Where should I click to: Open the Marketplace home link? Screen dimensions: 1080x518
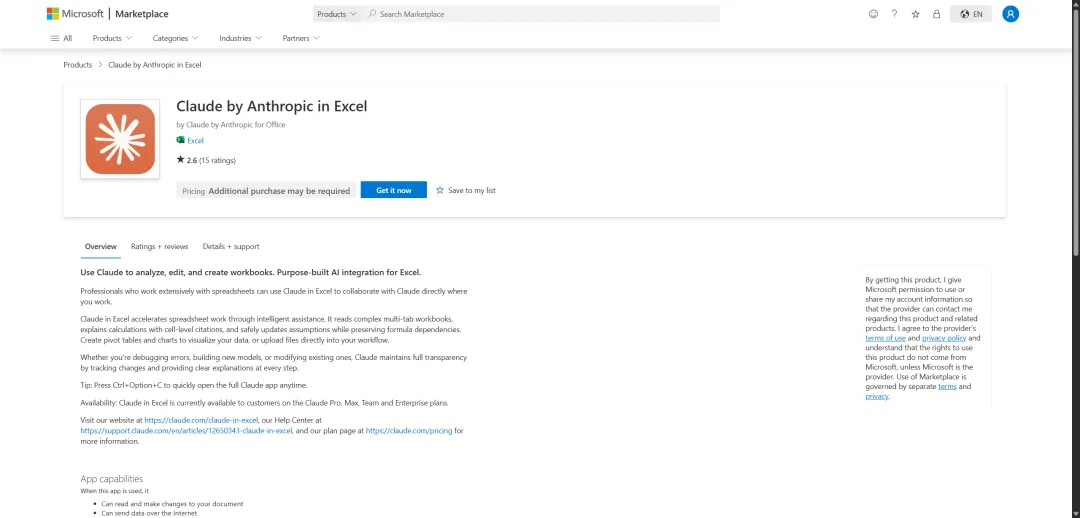[141, 14]
